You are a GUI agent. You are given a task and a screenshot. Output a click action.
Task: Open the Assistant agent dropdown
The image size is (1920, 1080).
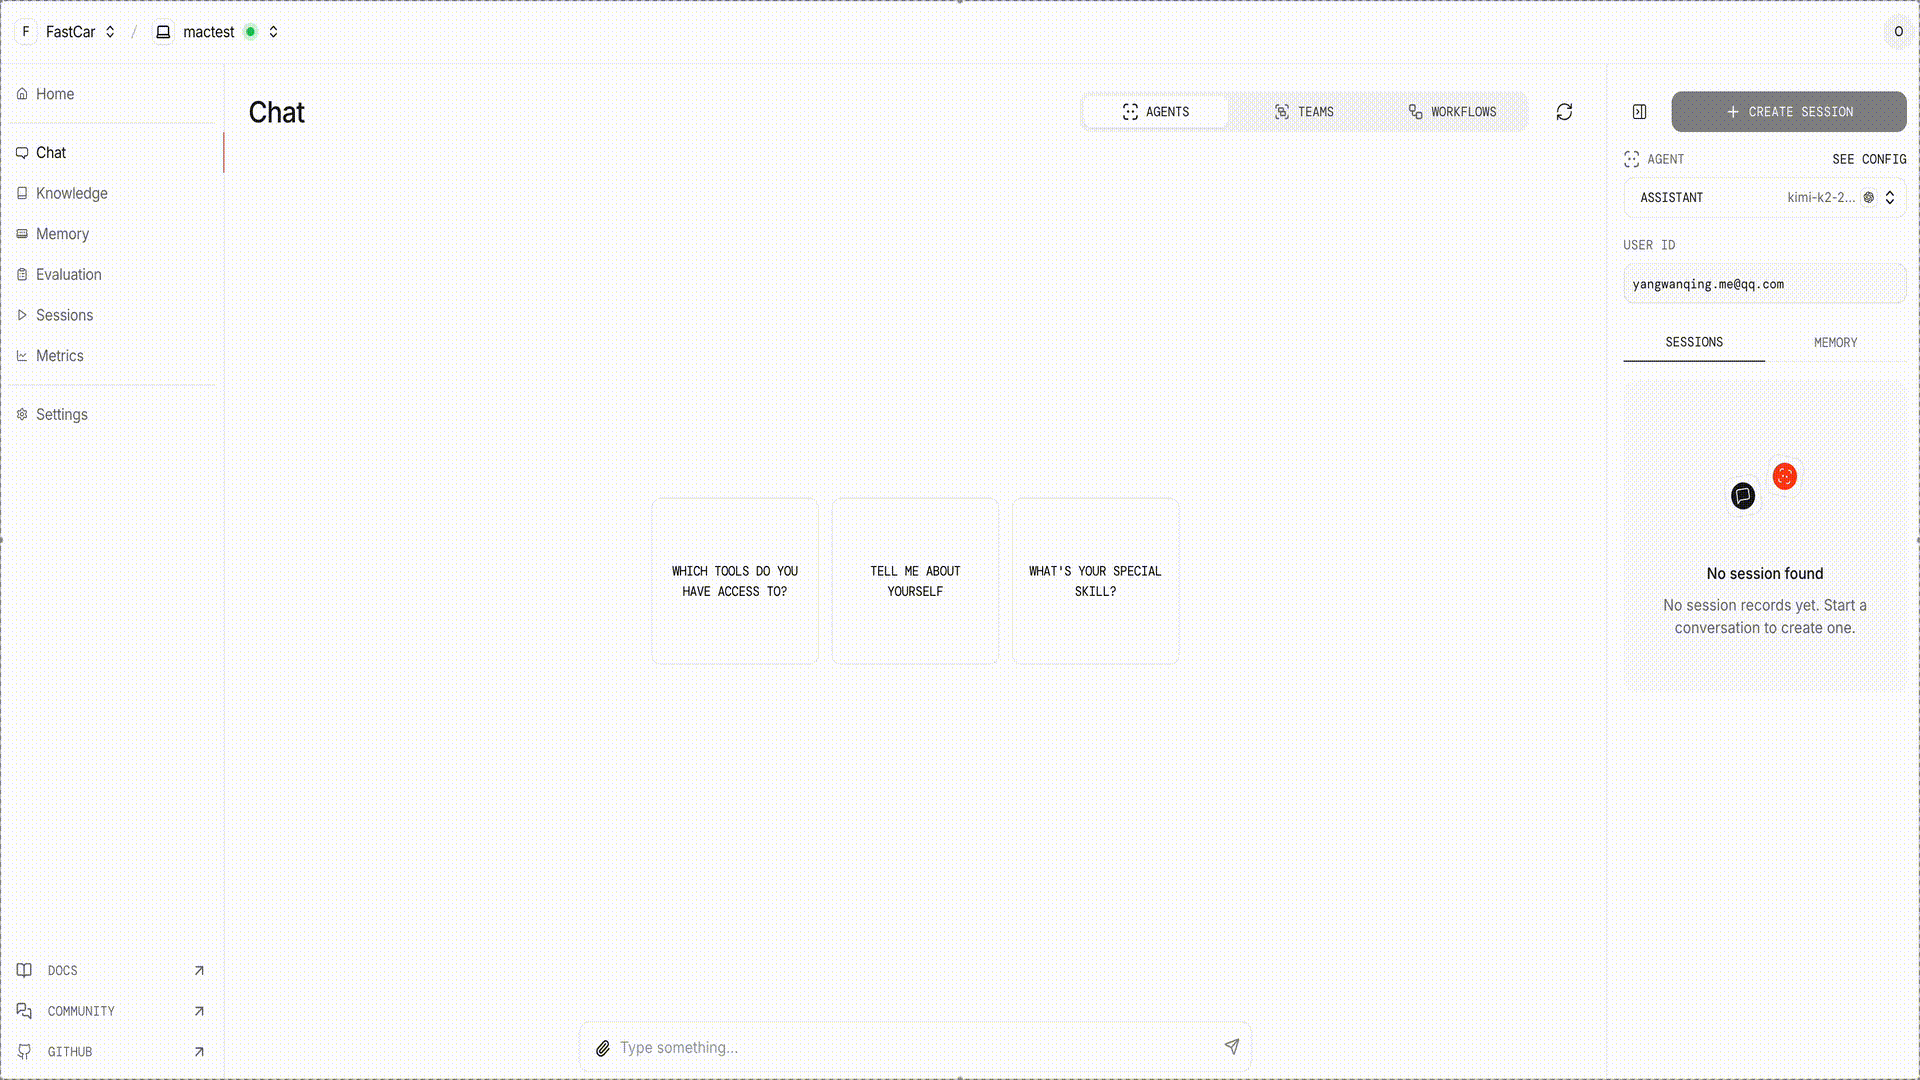1764,198
